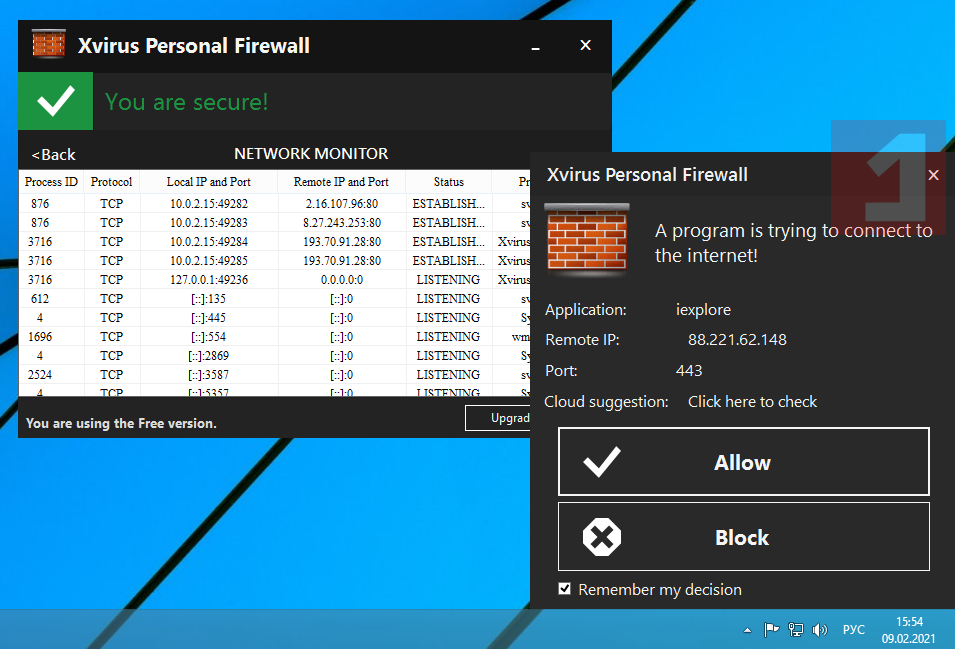The width and height of the screenshot is (955, 649).
Task: Close the Xvirus main window
Action: (x=585, y=45)
